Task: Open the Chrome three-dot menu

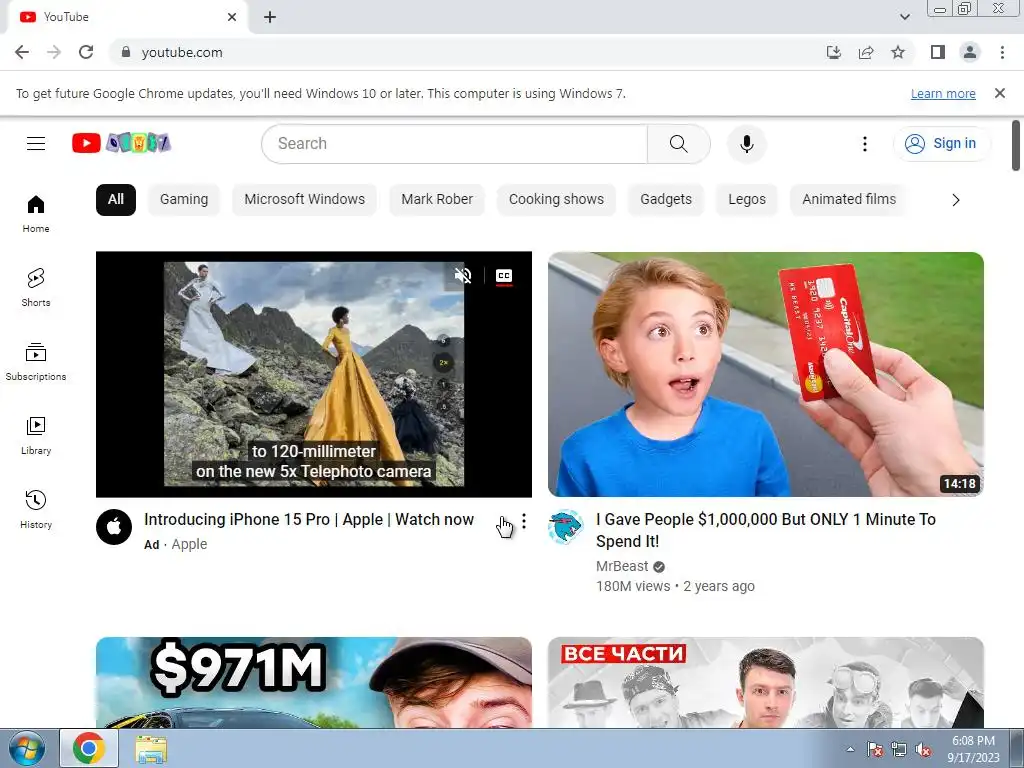Action: coord(1002,52)
